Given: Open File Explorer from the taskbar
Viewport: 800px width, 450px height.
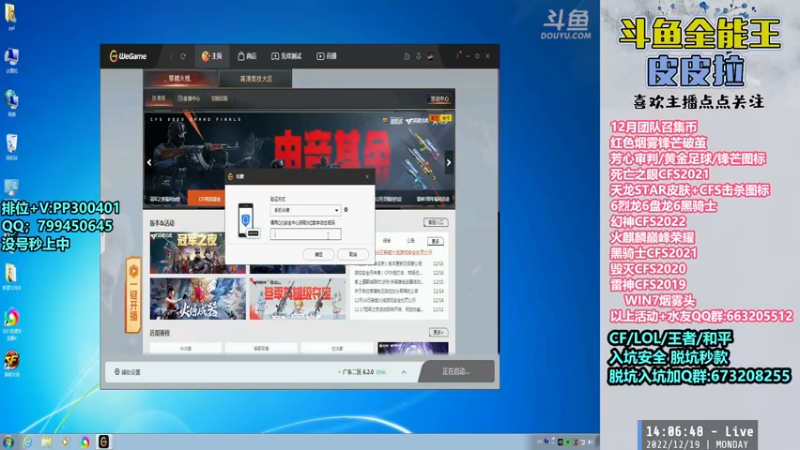Looking at the screenshot, I should click(x=46, y=442).
